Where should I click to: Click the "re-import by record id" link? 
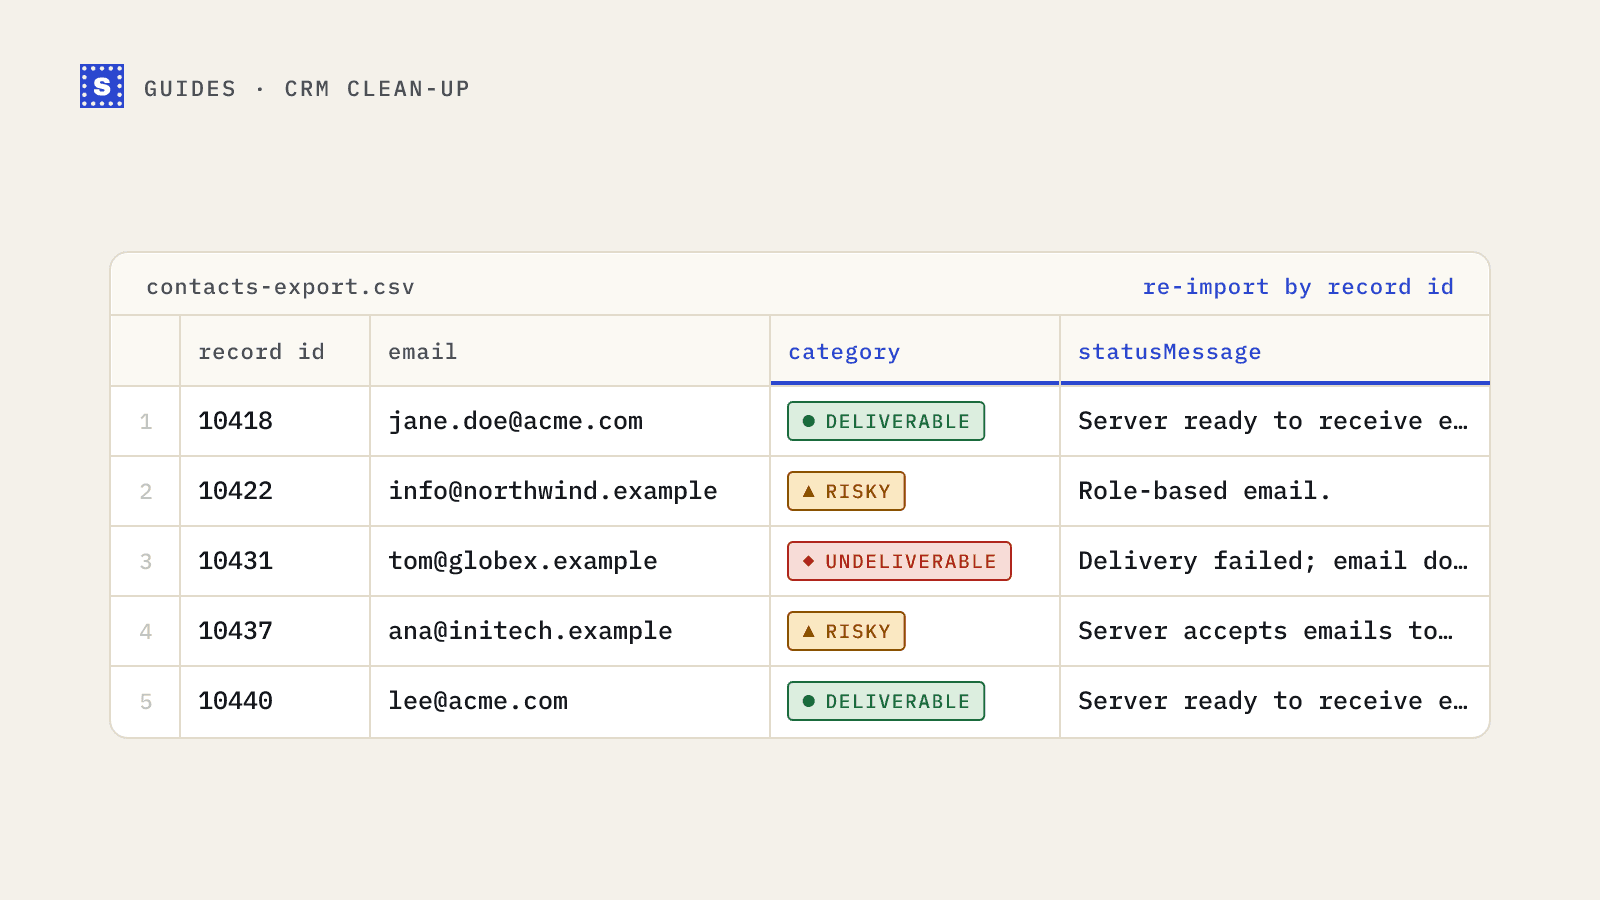(x=1298, y=287)
